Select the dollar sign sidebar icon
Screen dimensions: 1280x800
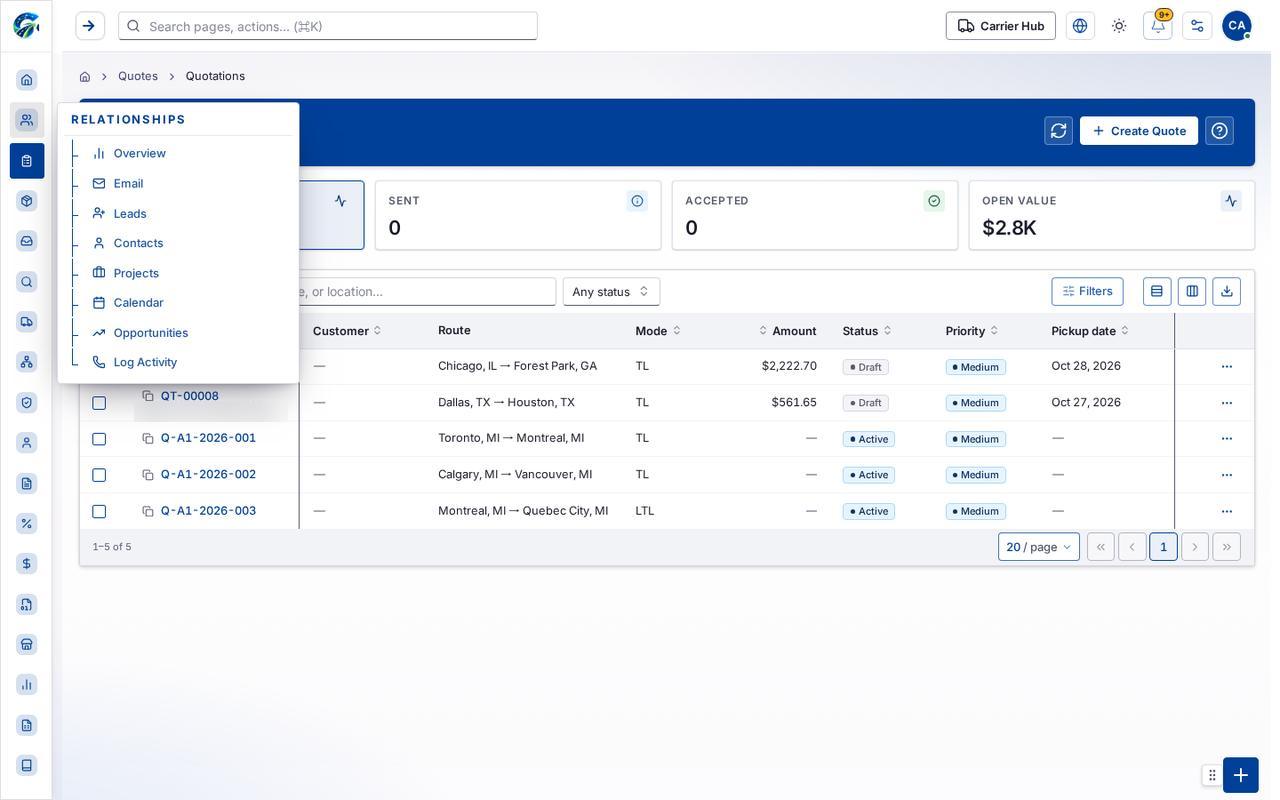[x=27, y=564]
